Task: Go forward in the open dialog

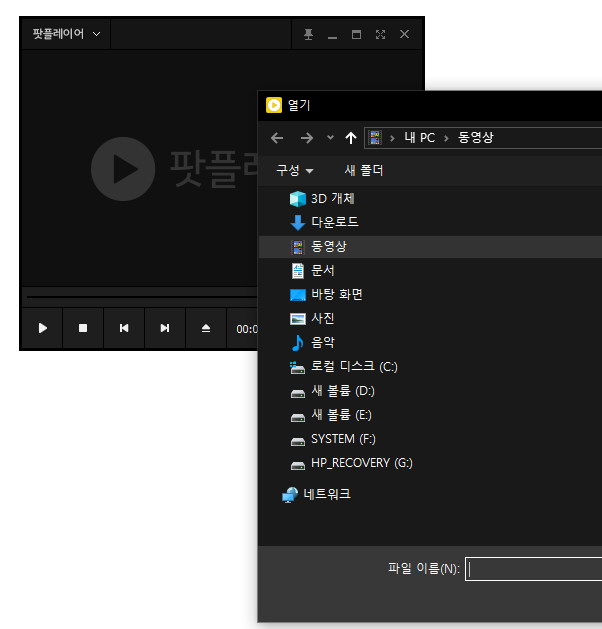Action: tap(307, 138)
